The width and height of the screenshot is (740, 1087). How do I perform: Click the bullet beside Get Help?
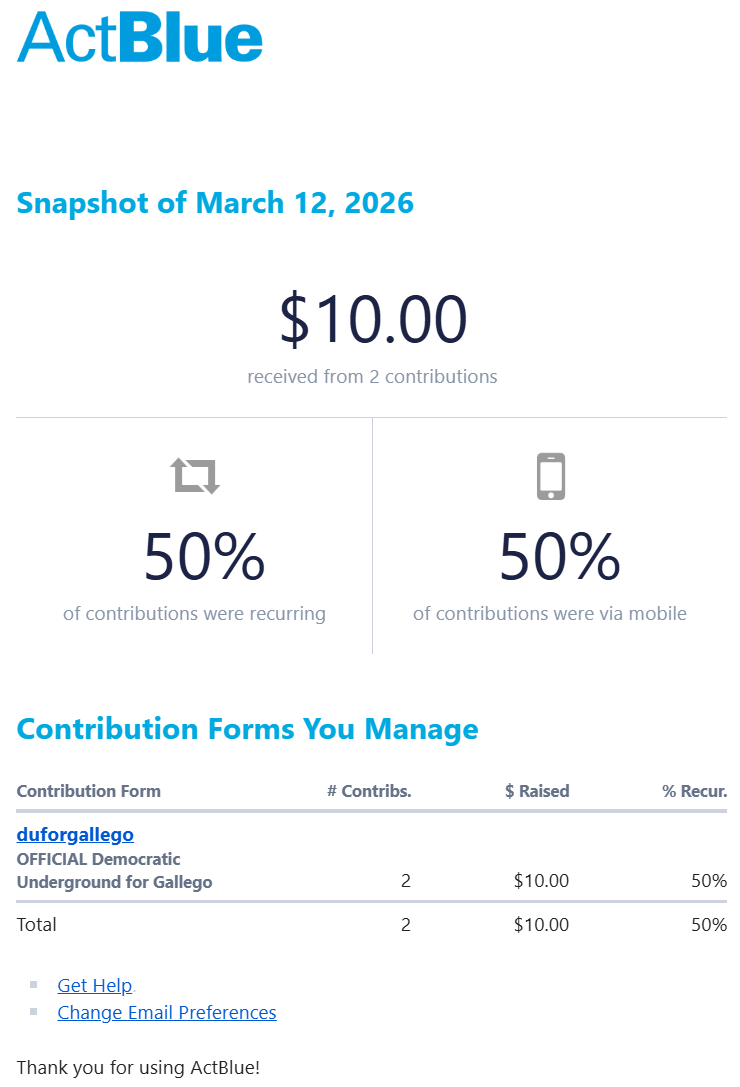pos(34,985)
